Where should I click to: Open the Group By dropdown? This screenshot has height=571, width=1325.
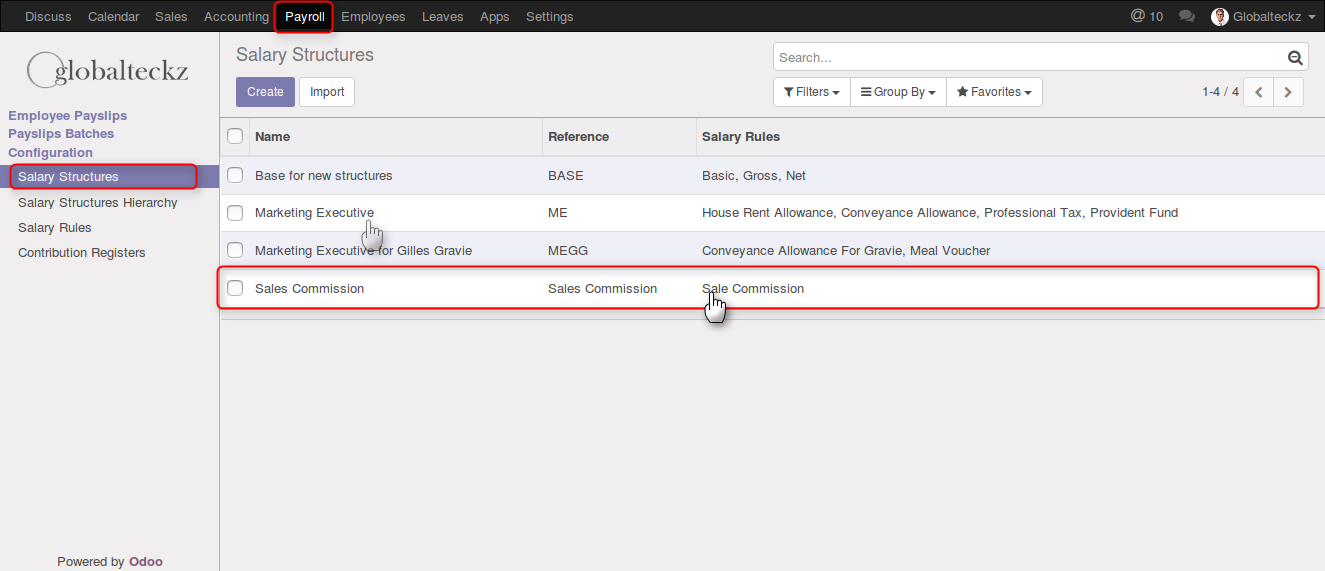(x=898, y=92)
